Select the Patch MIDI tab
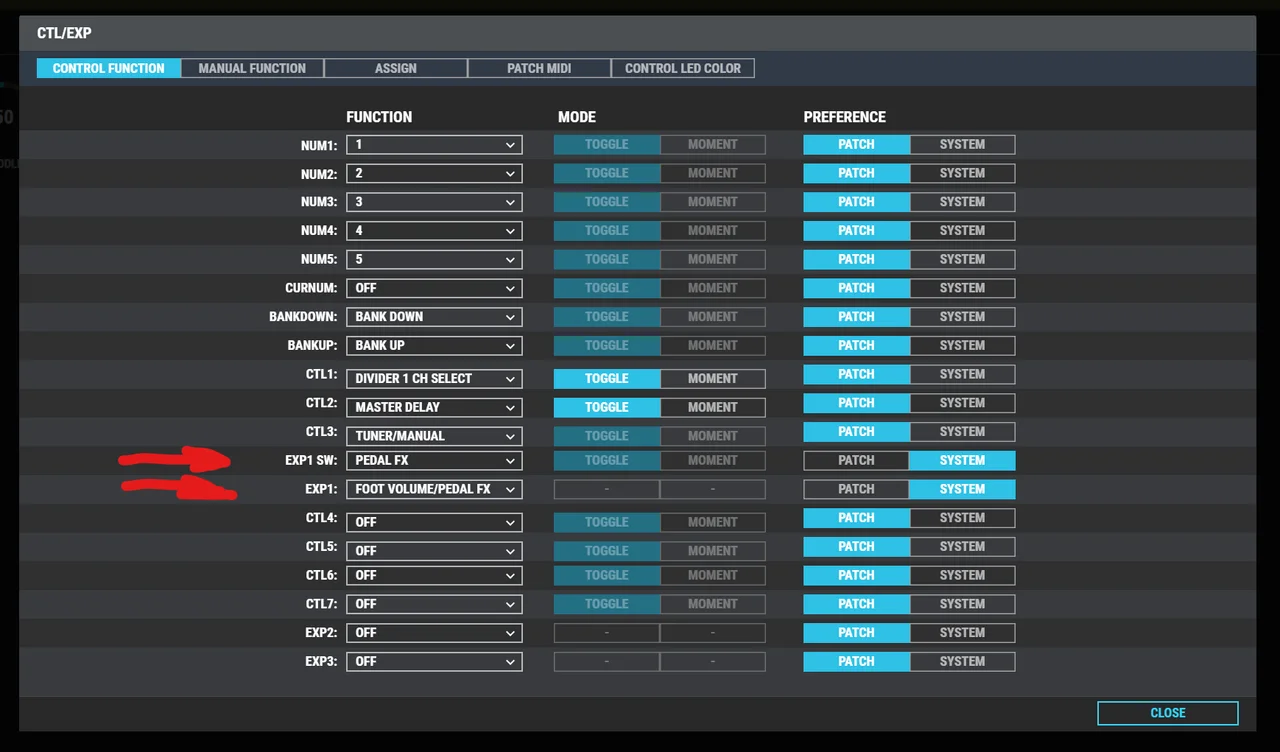1280x752 pixels. coord(539,68)
